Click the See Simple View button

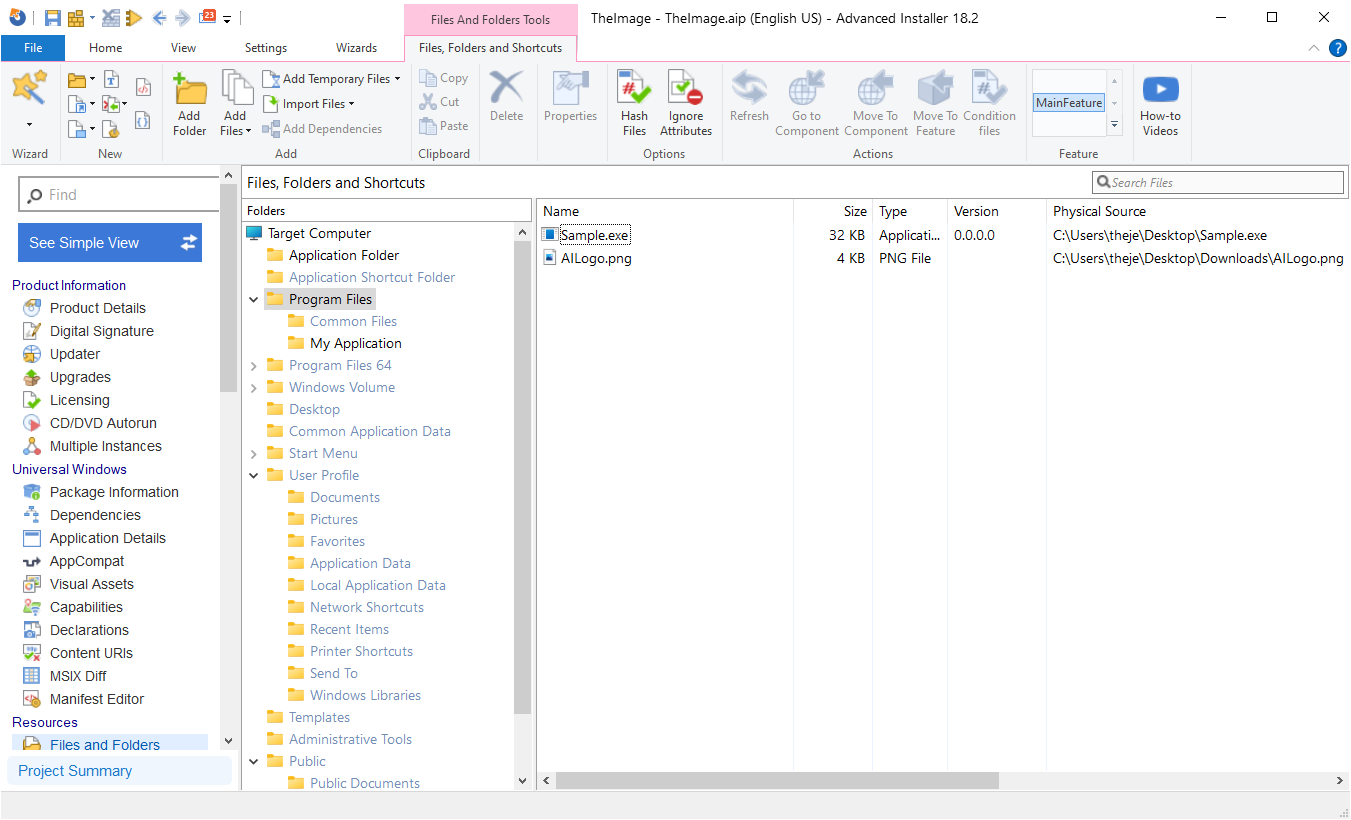(110, 243)
